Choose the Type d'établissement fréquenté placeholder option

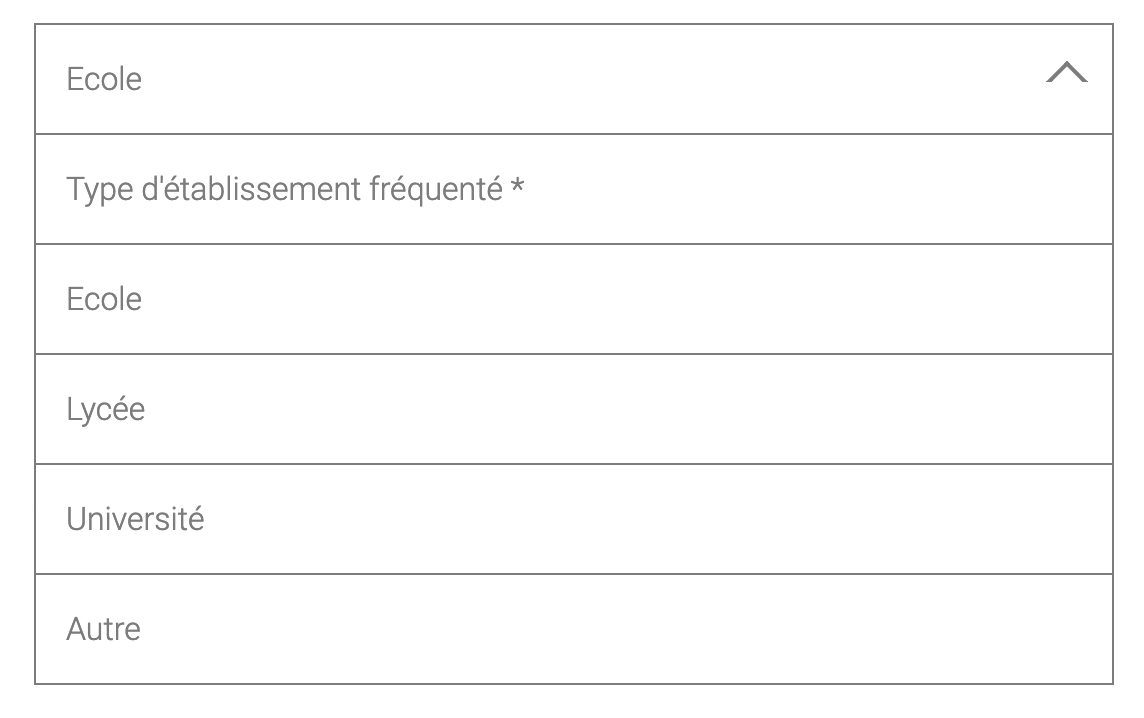[573, 189]
